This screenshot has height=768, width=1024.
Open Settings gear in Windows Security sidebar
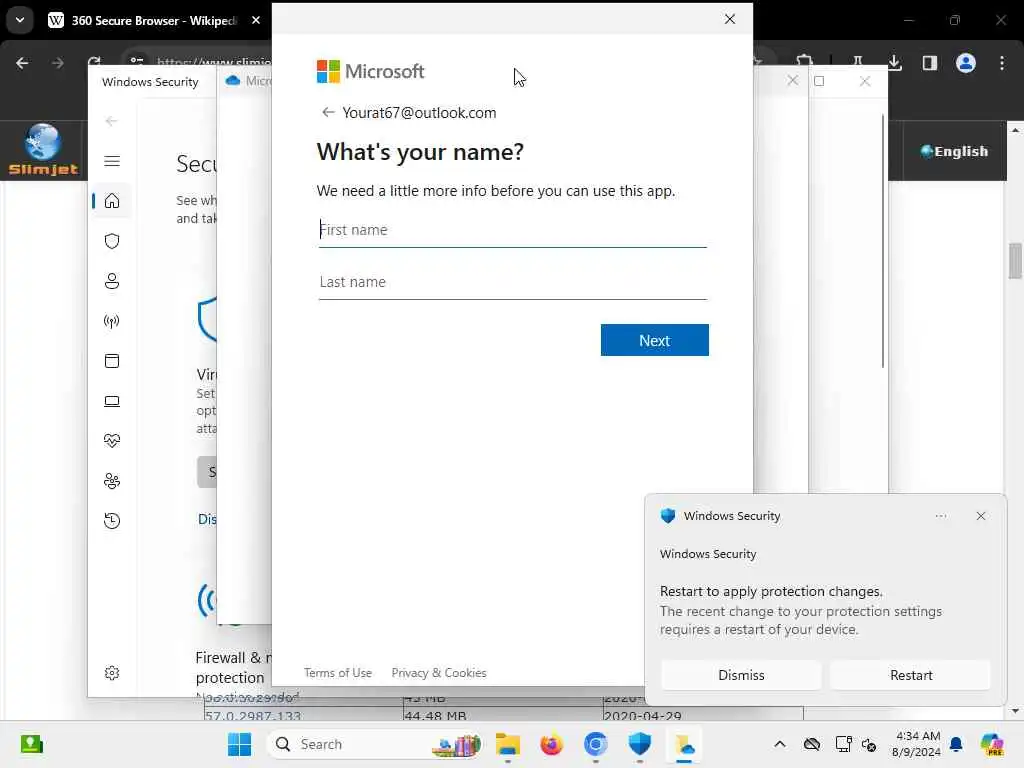[112, 673]
